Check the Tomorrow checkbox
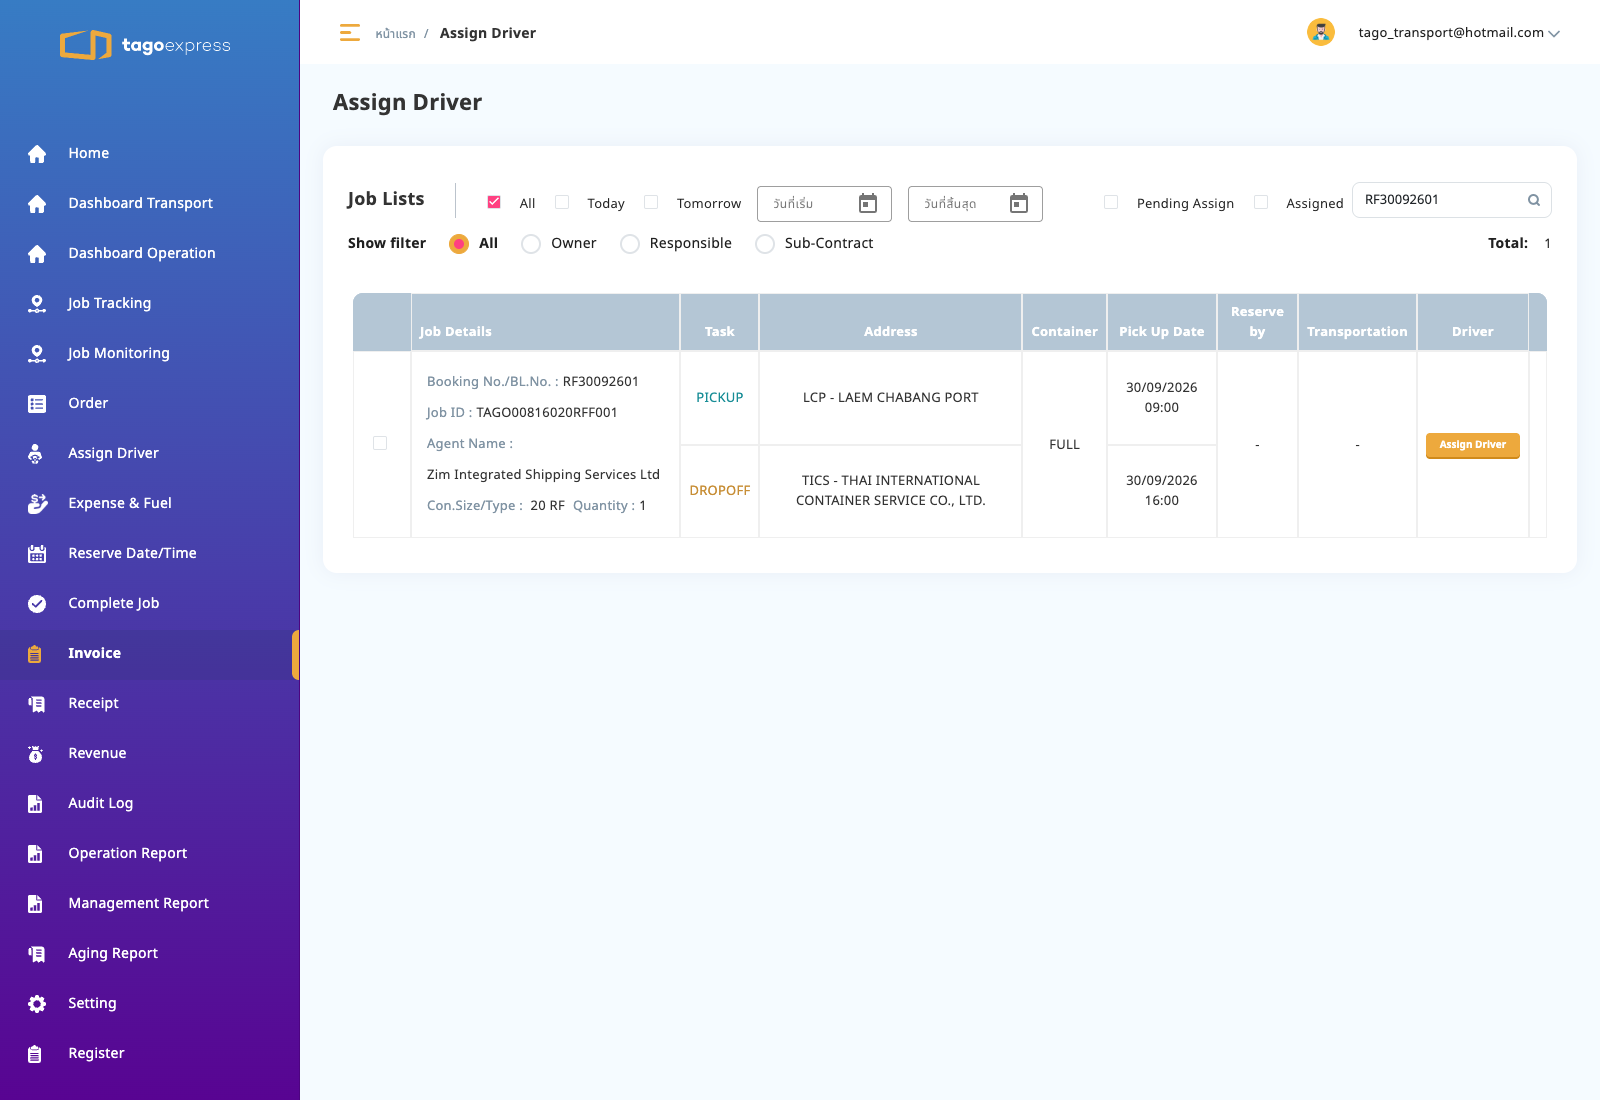This screenshot has height=1100, width=1600. coord(651,202)
